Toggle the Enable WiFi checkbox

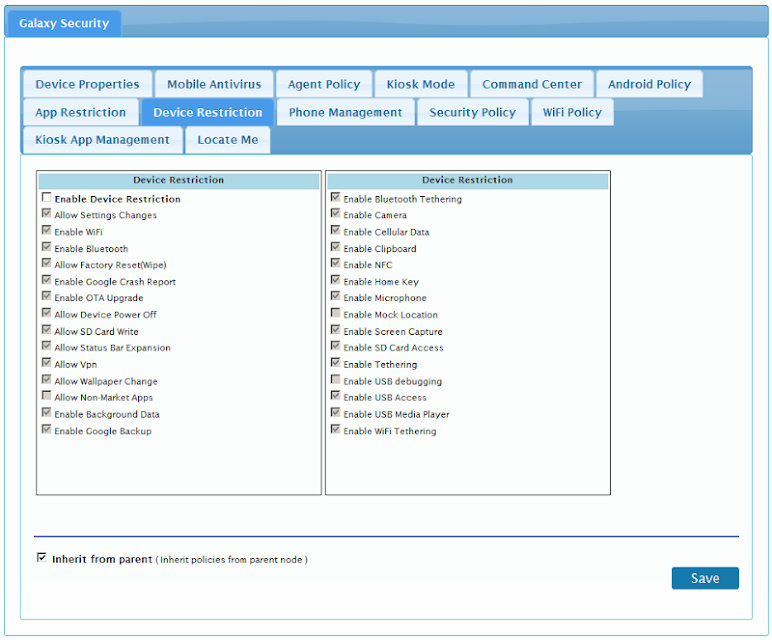pos(47,230)
